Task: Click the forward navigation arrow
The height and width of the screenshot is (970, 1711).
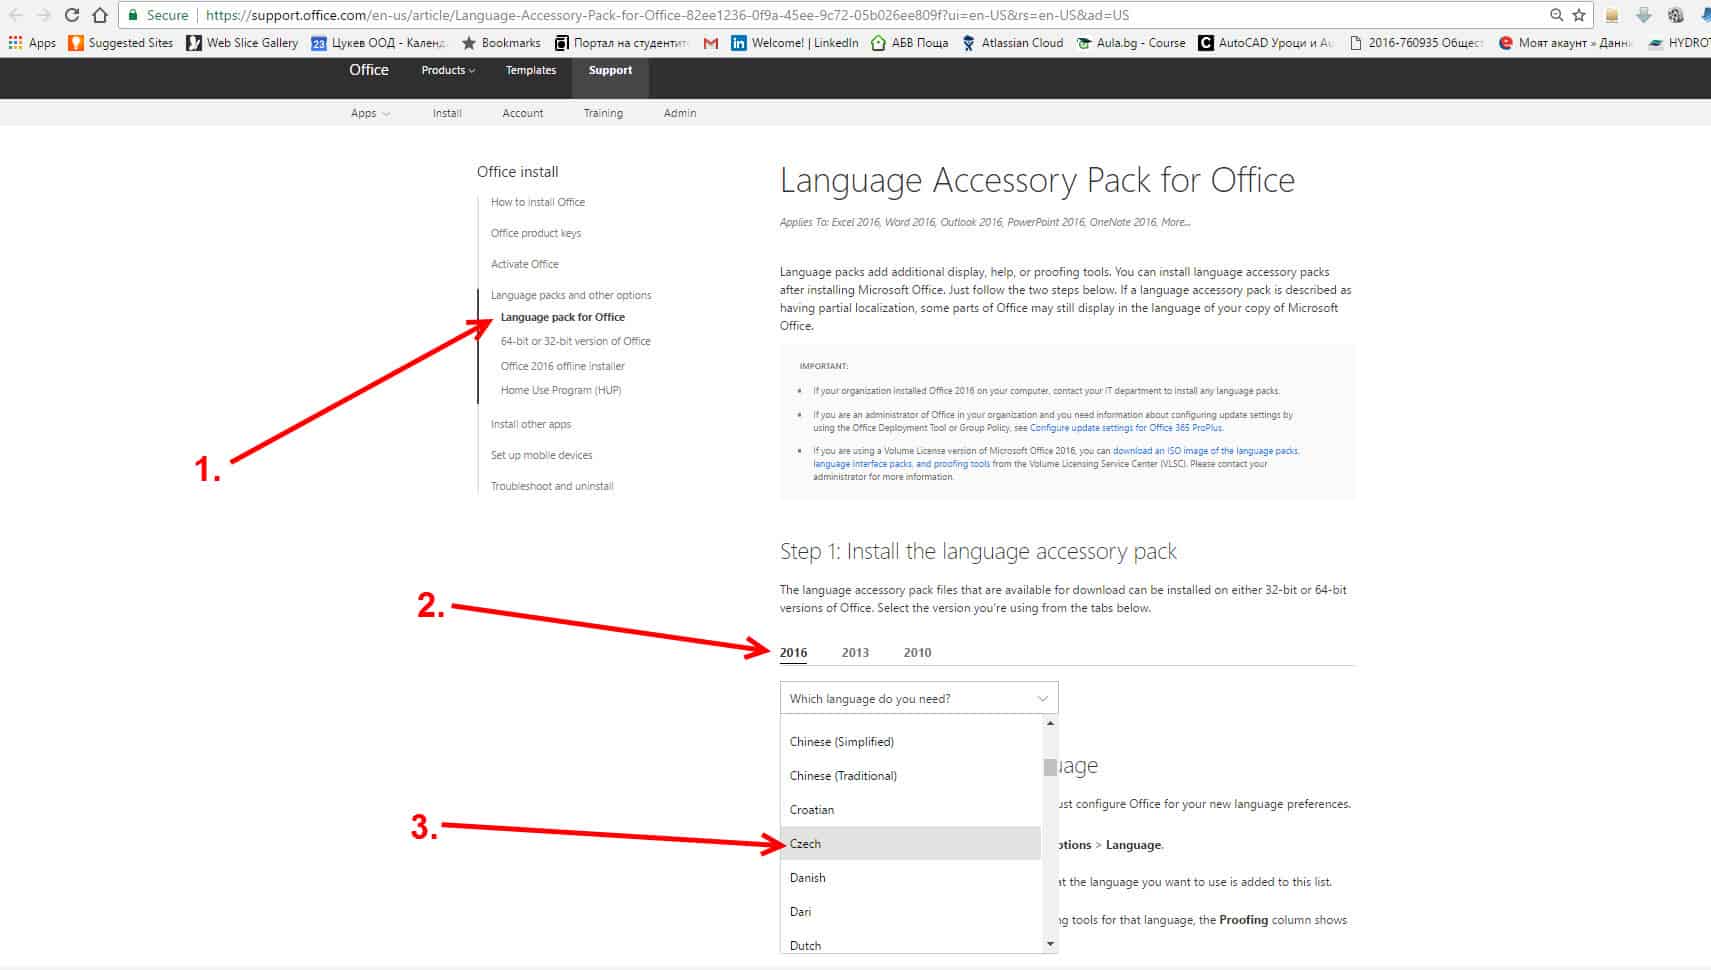Action: (x=44, y=15)
